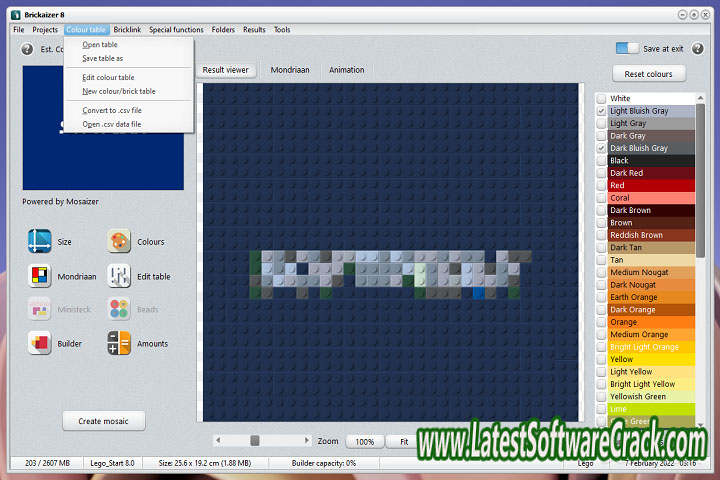
Task: Click the Create mosaic button
Action: click(103, 421)
